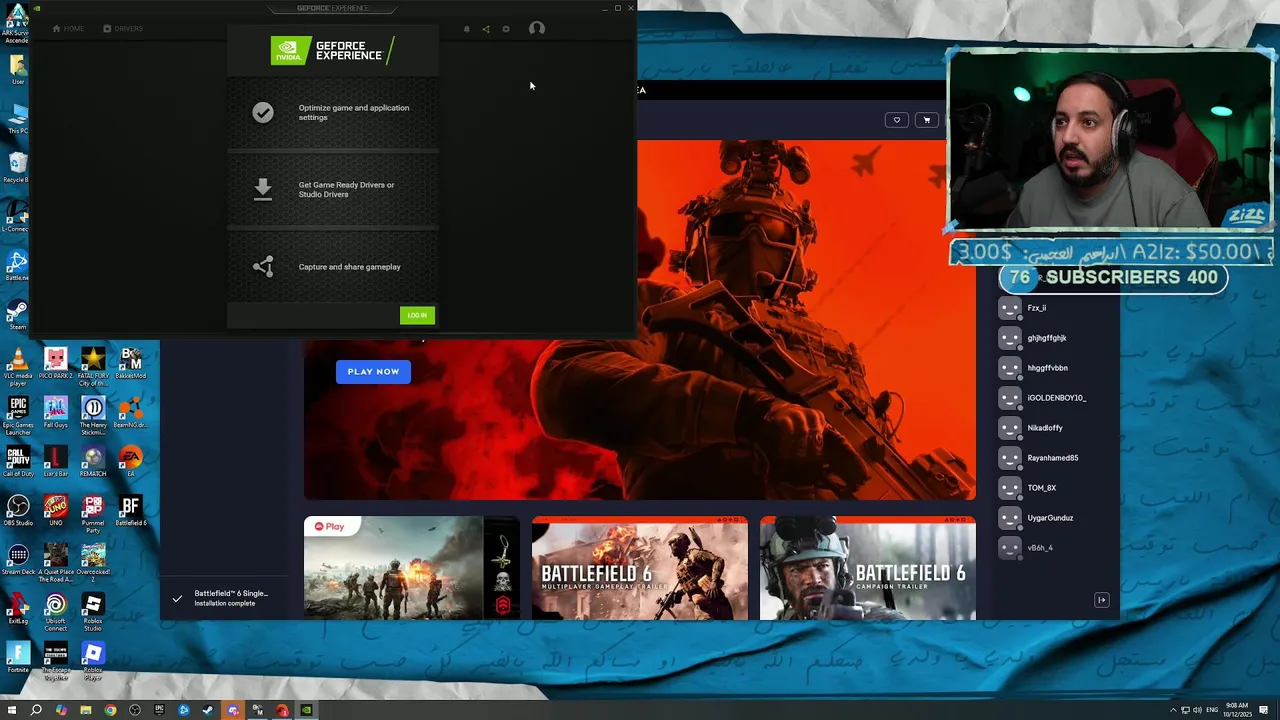Select the BakkesMod desktop icon

coord(130,363)
